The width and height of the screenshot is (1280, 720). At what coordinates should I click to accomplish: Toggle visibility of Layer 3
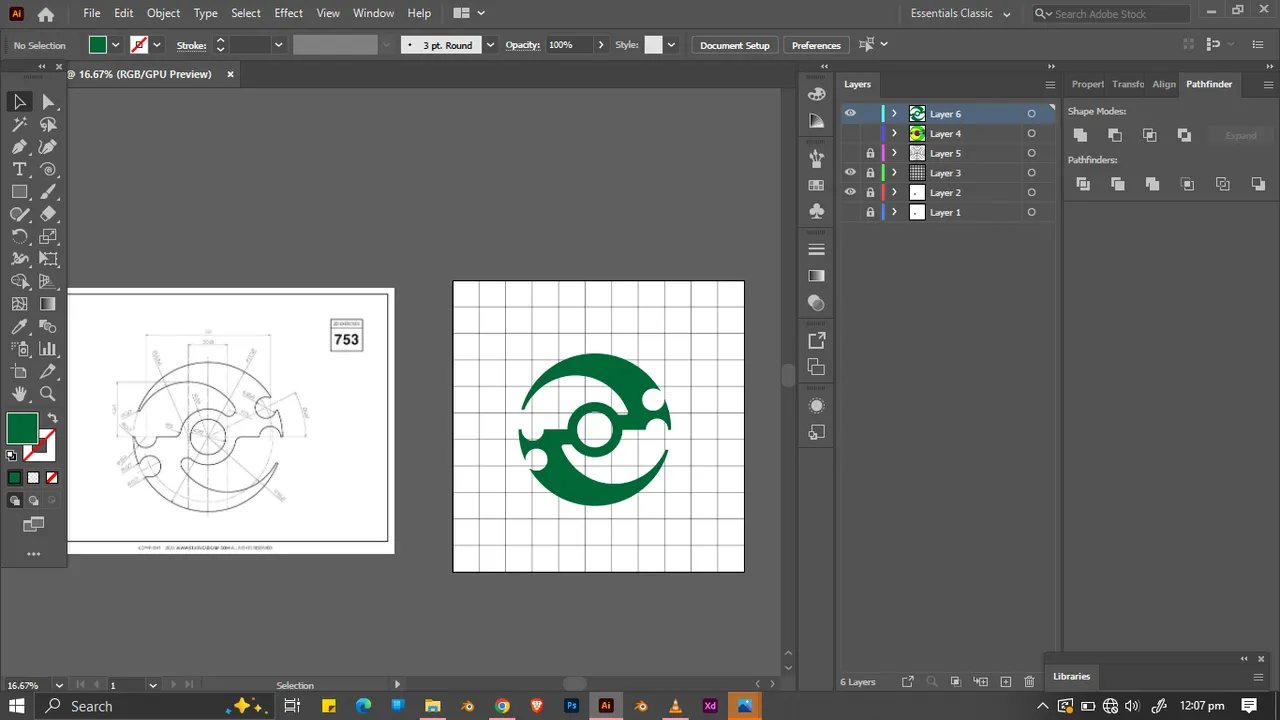click(x=850, y=173)
